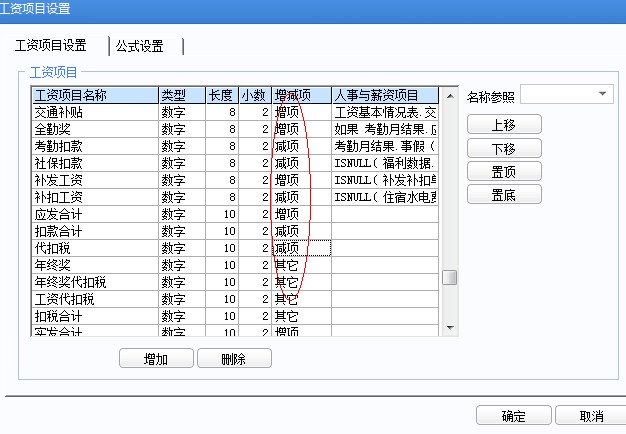Click the 工资项目名称 column header
Viewport: 626px width, 434px height.
(x=94, y=95)
